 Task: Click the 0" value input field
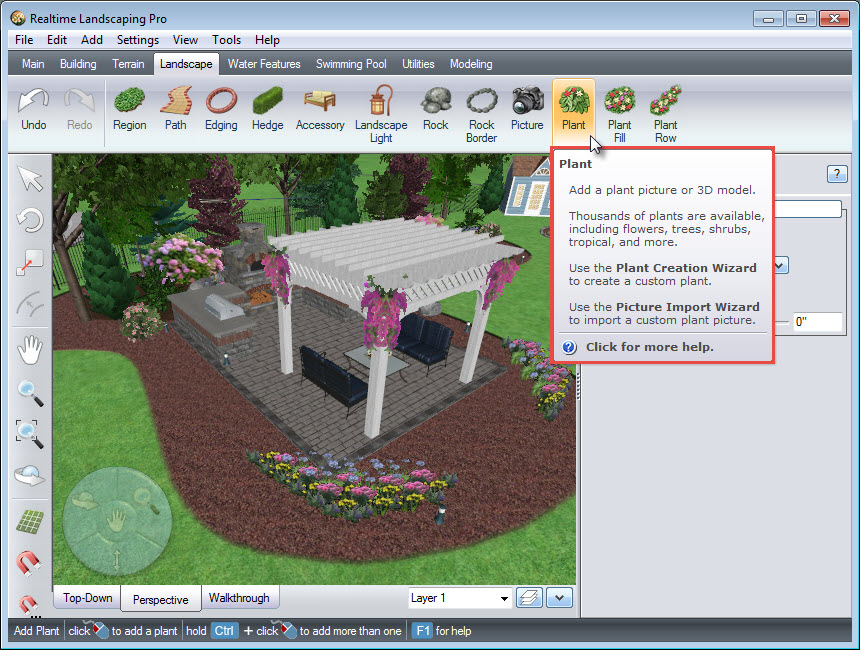point(818,321)
